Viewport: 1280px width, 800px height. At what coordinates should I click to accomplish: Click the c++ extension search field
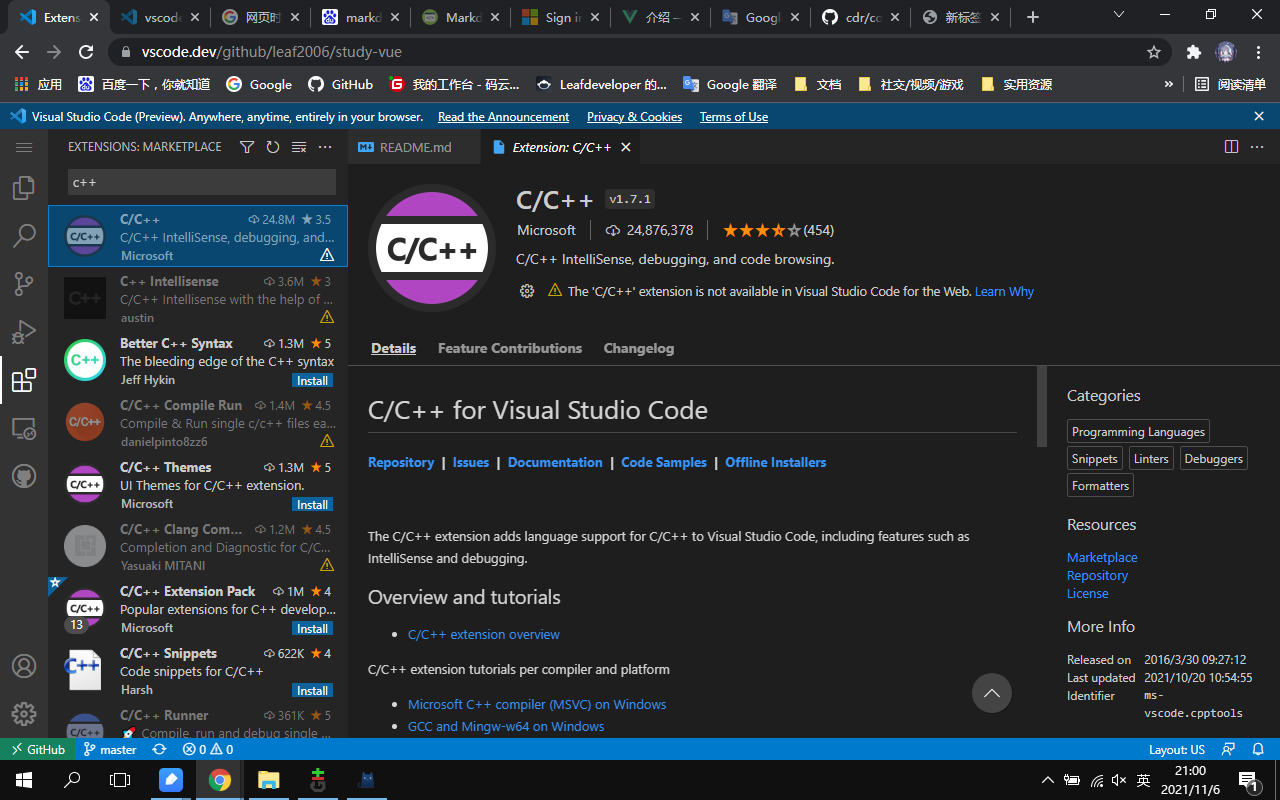click(x=200, y=182)
